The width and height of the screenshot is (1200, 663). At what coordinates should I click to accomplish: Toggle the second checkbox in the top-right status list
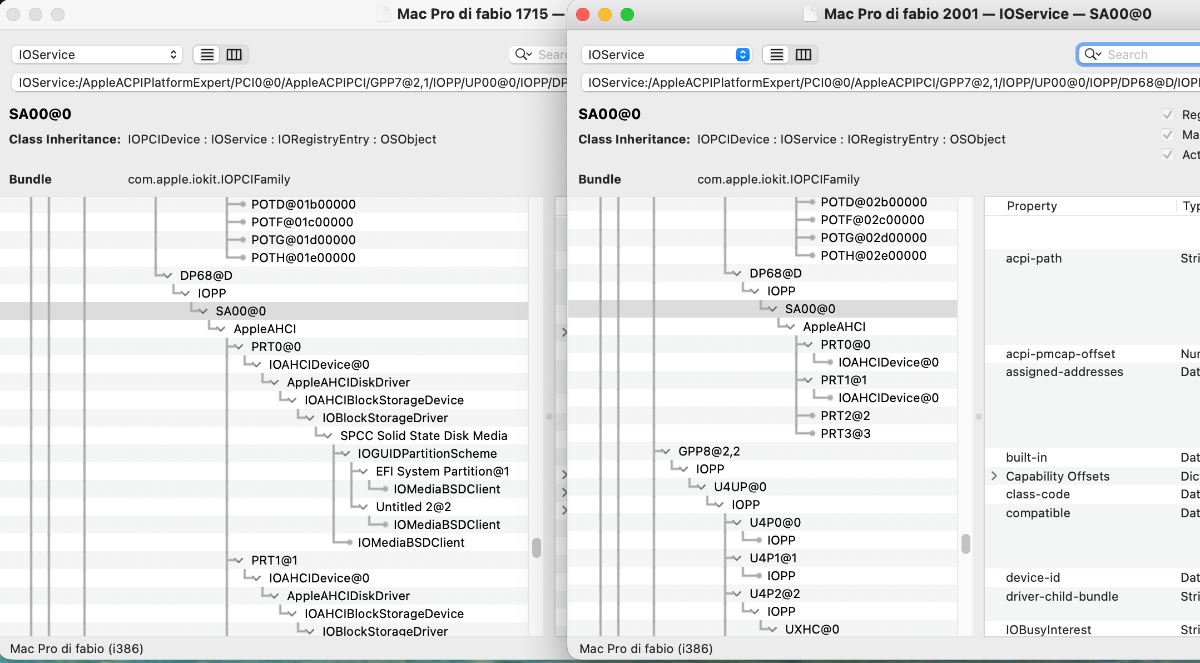click(x=1167, y=135)
